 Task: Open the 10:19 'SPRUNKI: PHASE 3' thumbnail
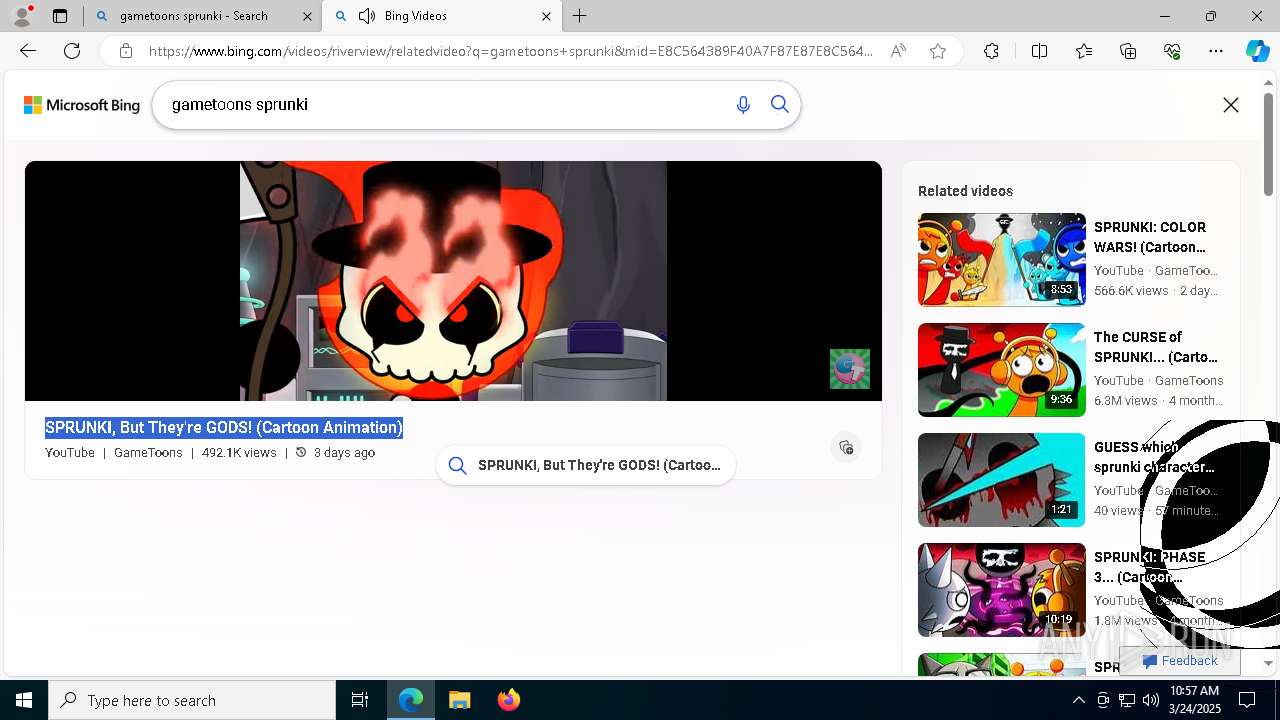(x=1002, y=590)
